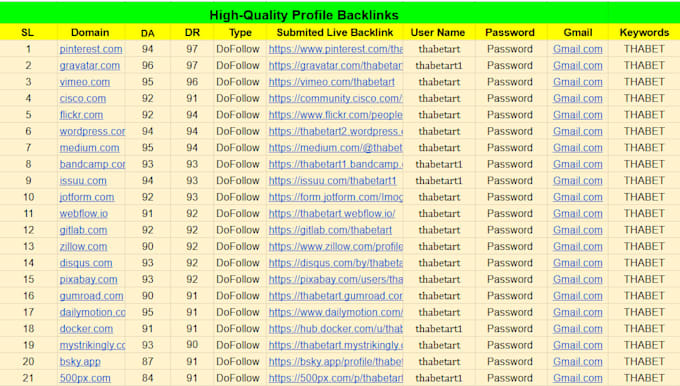Open the https://bsky.app/profile backlink
The image size is (680, 386).
coord(336,362)
